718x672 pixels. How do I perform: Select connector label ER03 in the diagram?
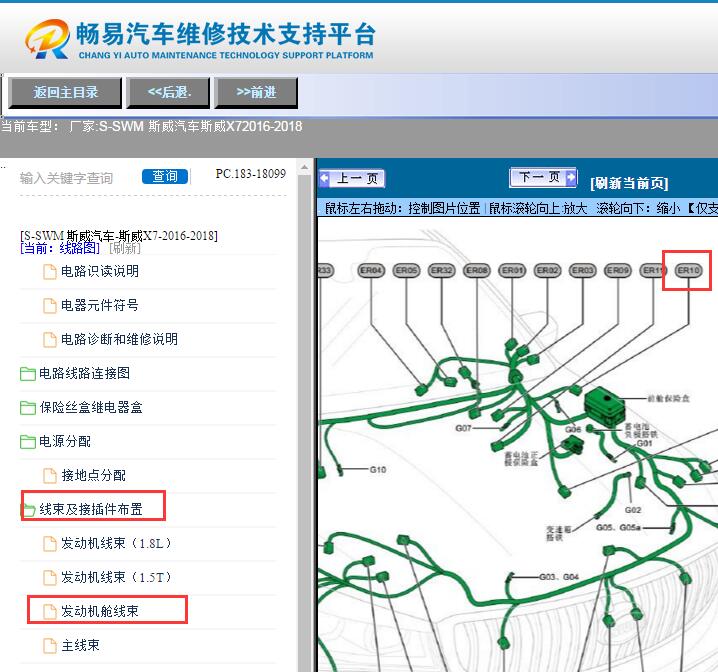point(582,270)
